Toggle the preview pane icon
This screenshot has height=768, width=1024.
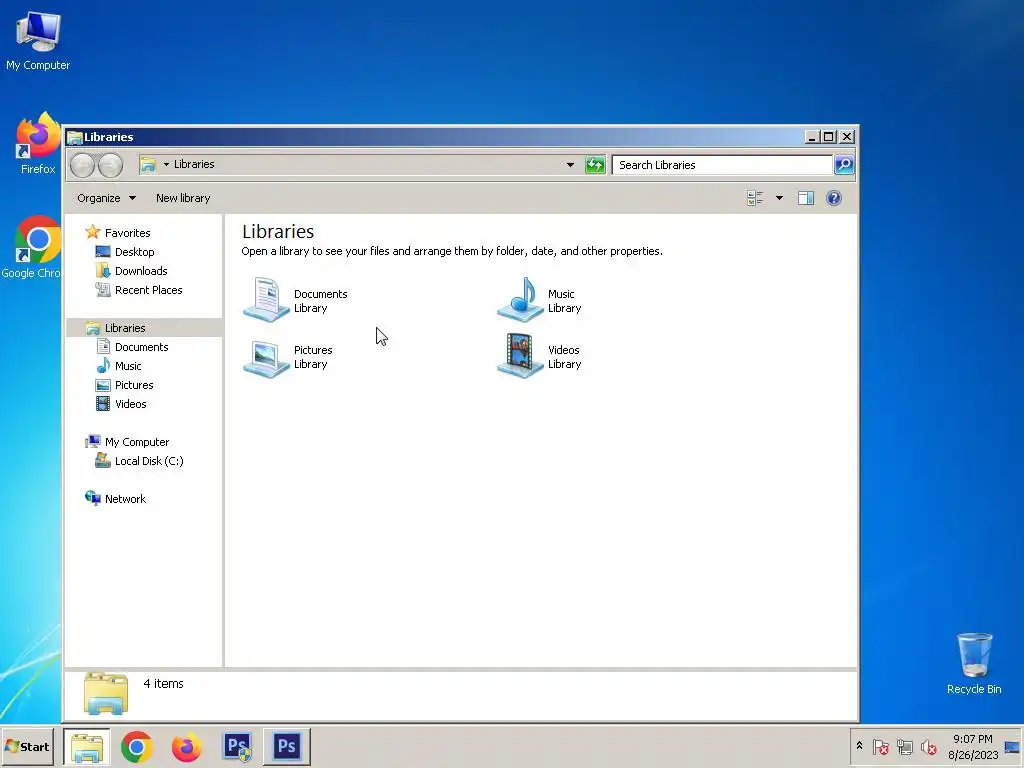(806, 198)
